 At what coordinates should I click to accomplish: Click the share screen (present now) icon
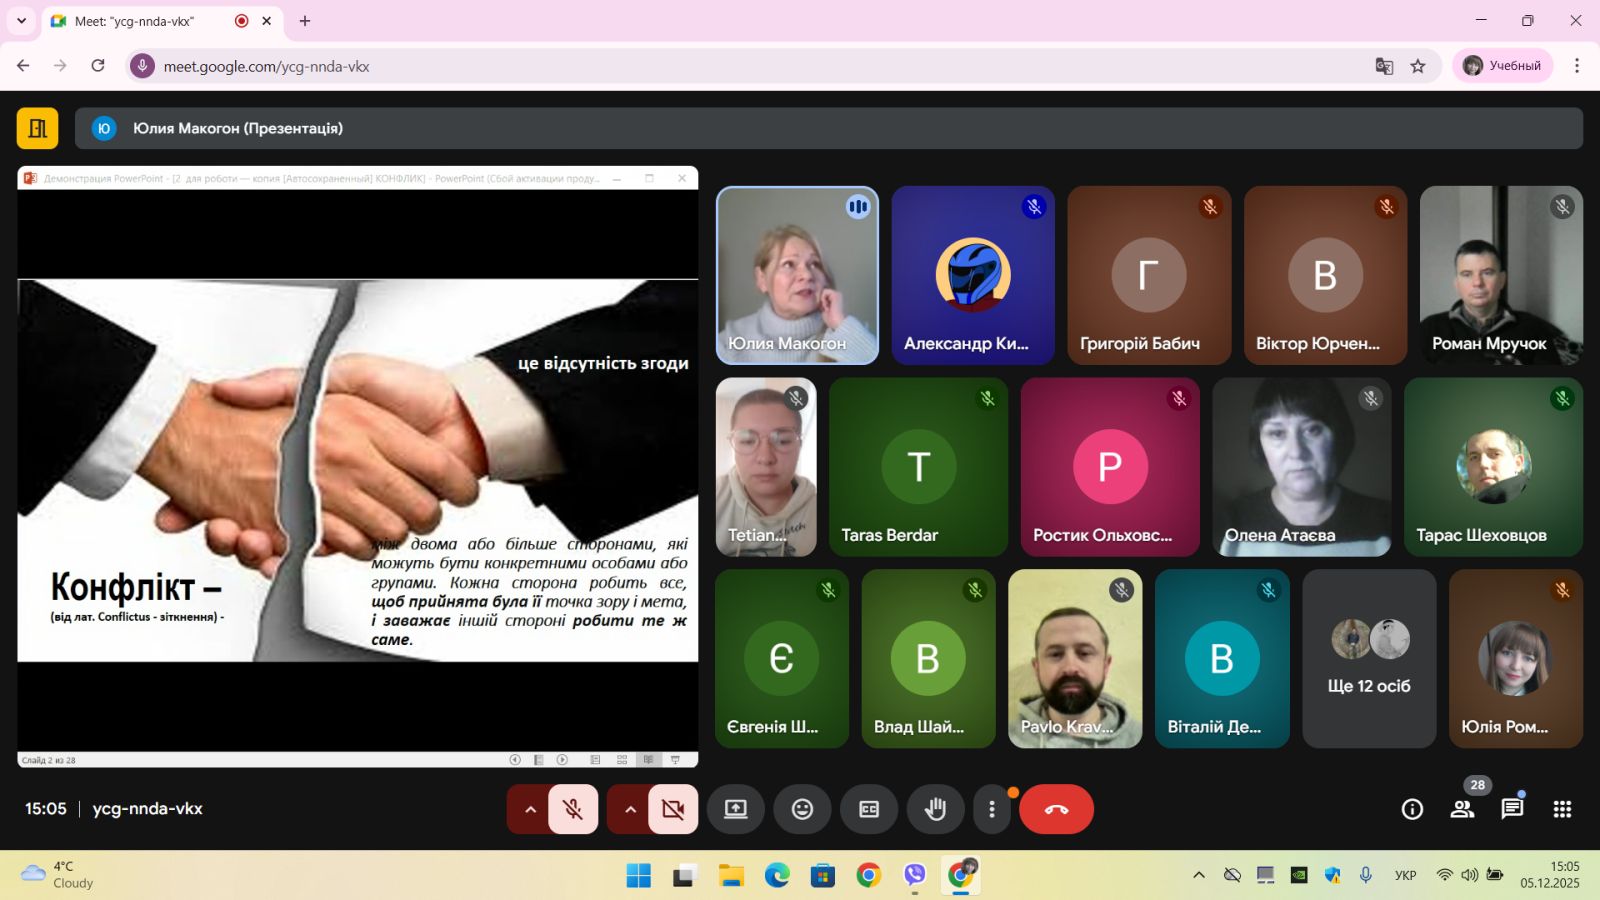point(736,809)
